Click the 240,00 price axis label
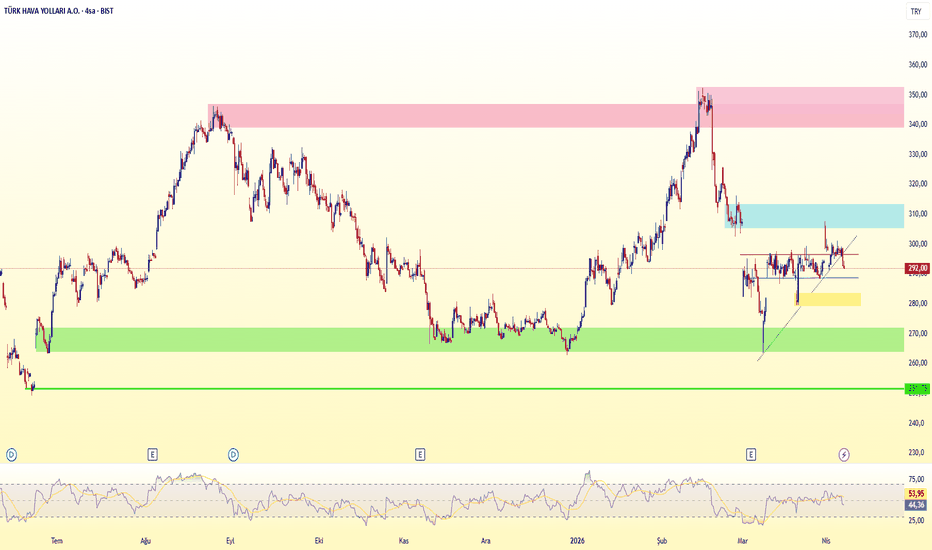Image resolution: width=932 pixels, height=550 pixels. tap(918, 423)
